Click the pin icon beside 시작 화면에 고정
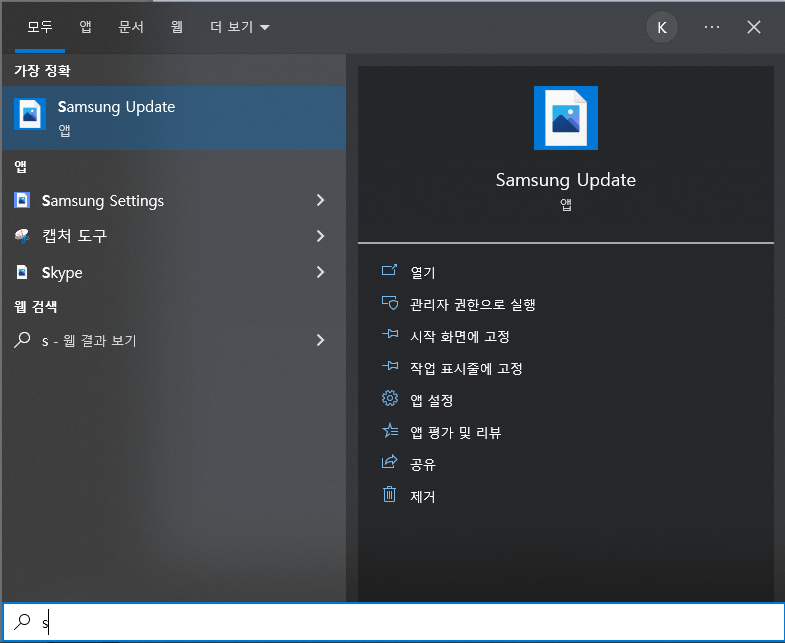This screenshot has height=643, width=785. pos(389,335)
